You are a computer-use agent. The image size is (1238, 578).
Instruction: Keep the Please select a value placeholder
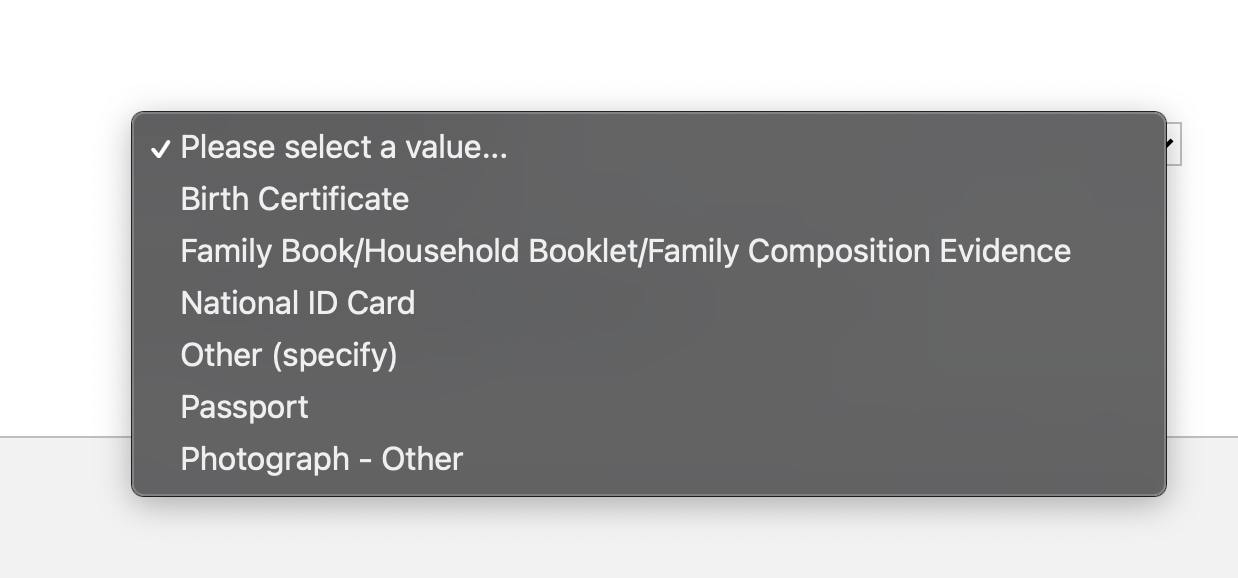pyautogui.click(x=343, y=147)
